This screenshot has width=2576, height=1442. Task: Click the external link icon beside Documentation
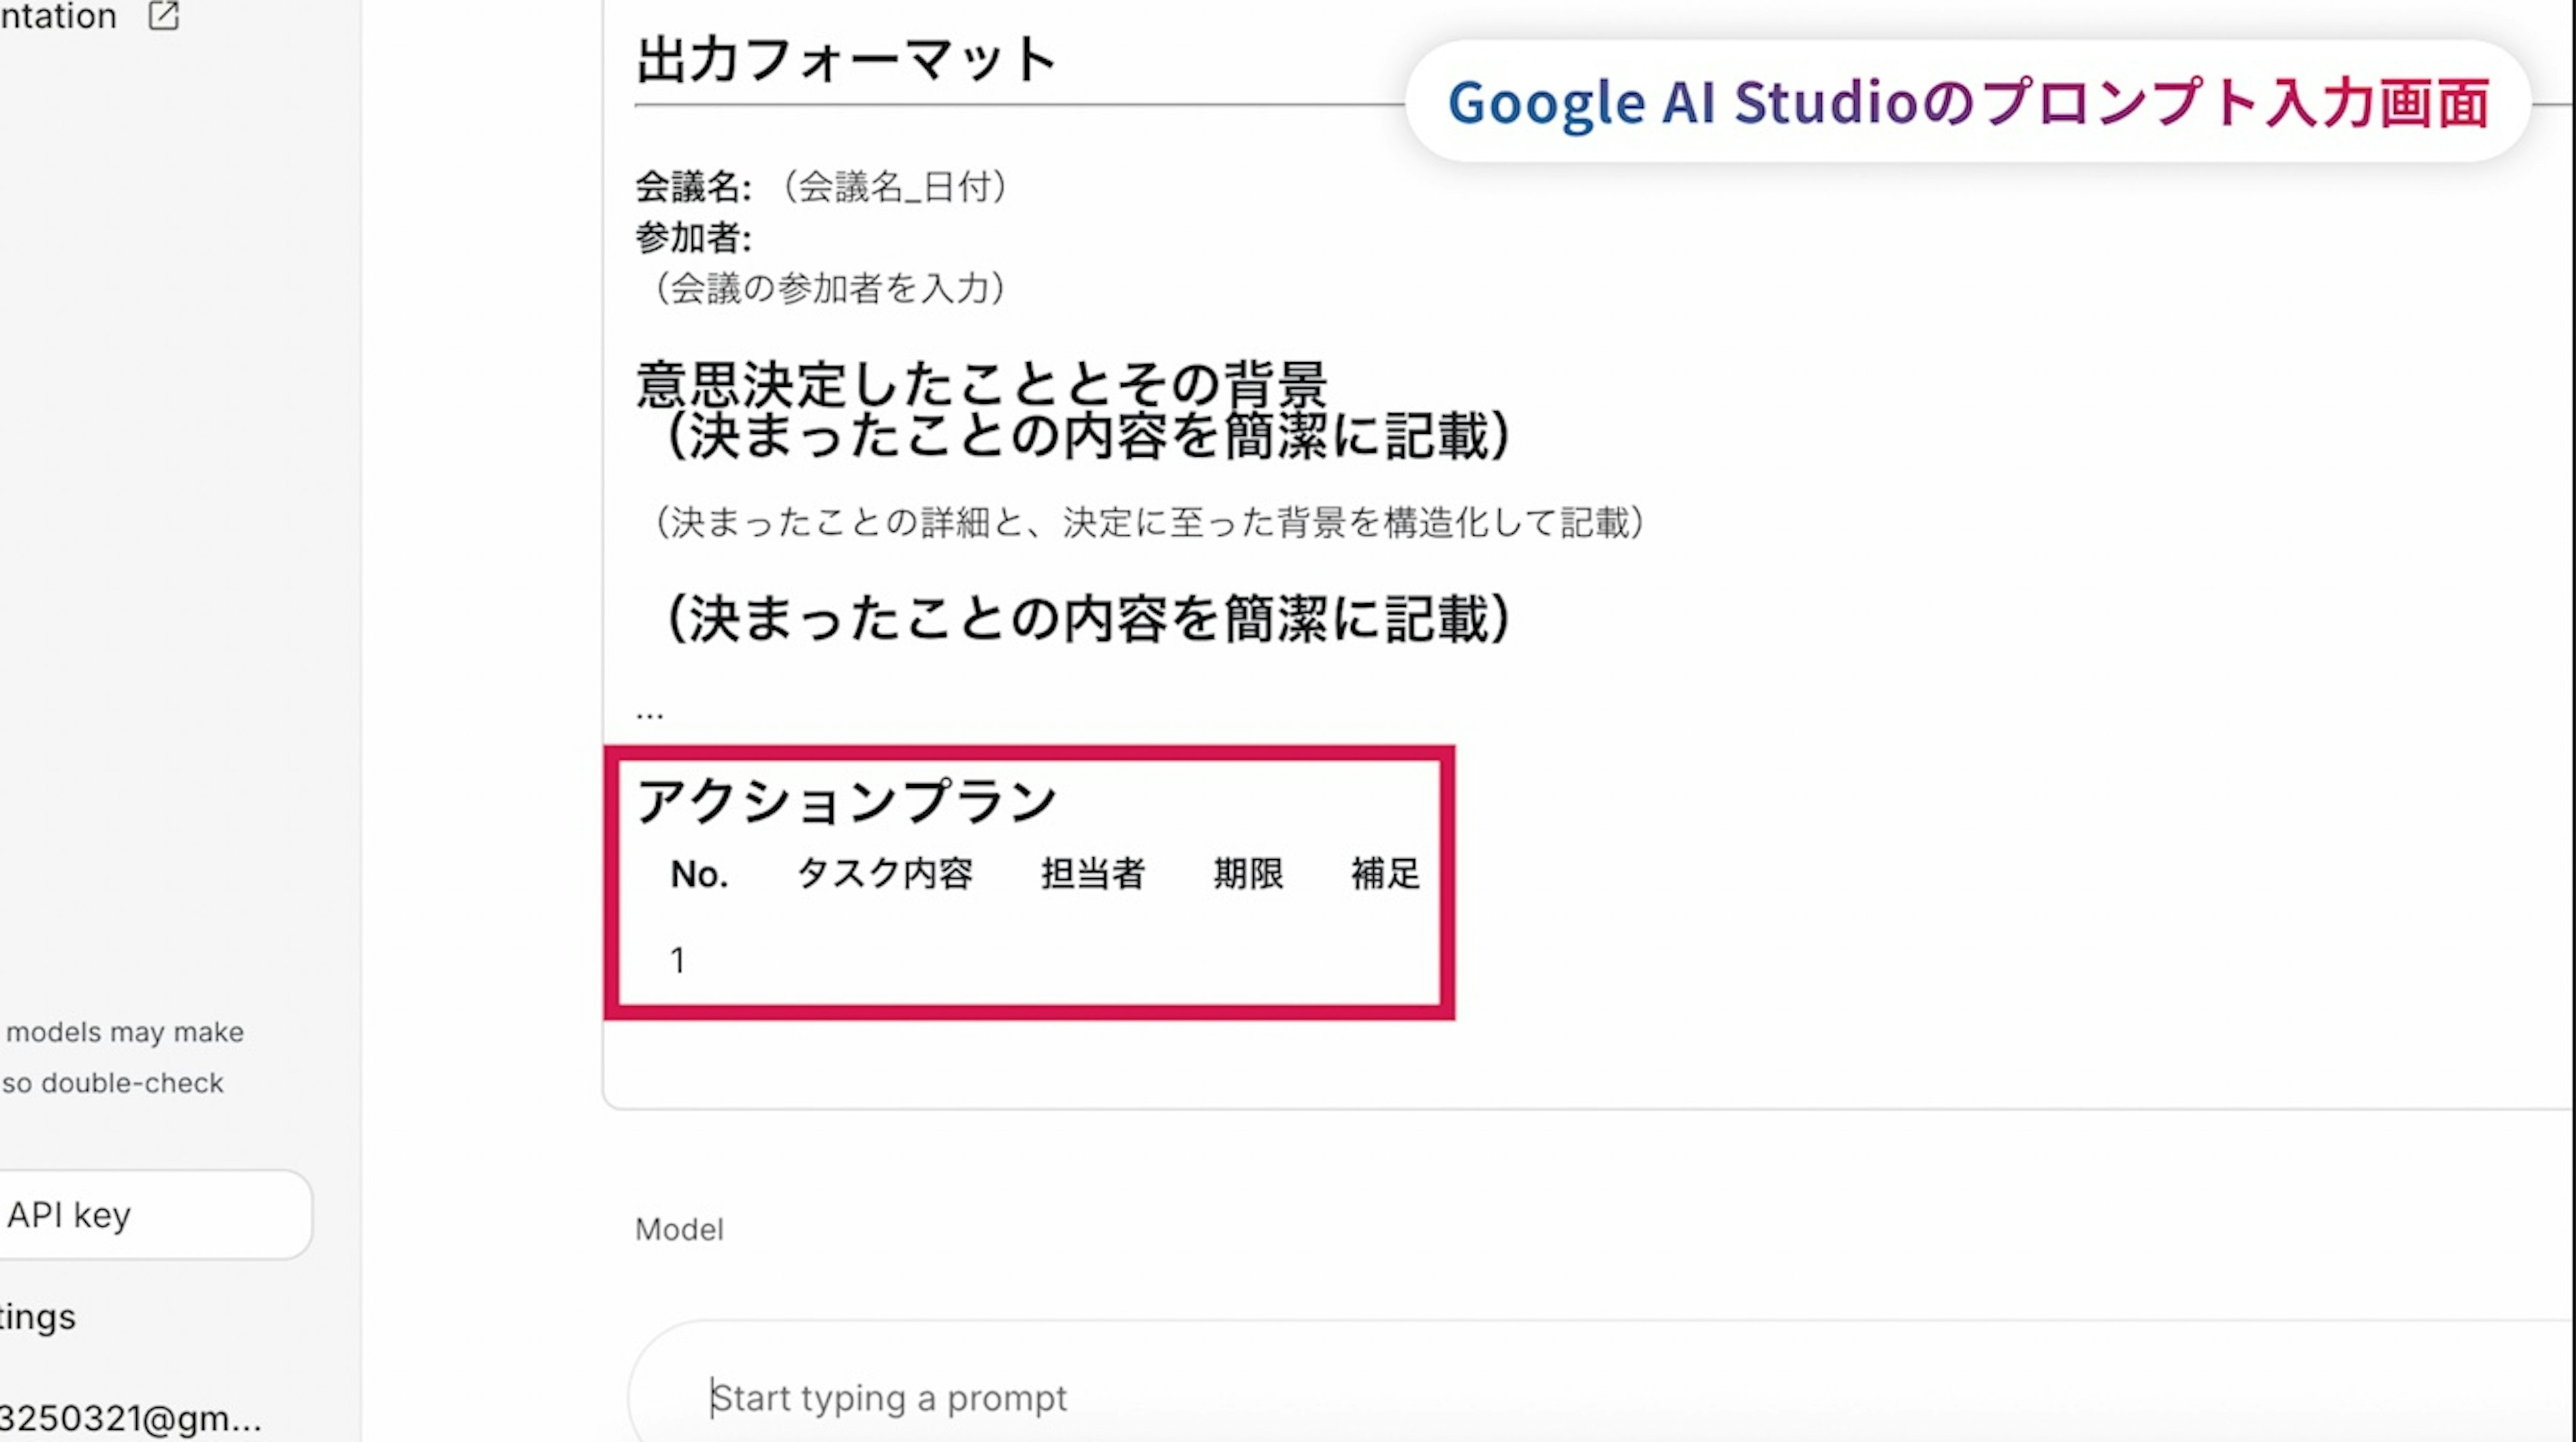point(163,16)
